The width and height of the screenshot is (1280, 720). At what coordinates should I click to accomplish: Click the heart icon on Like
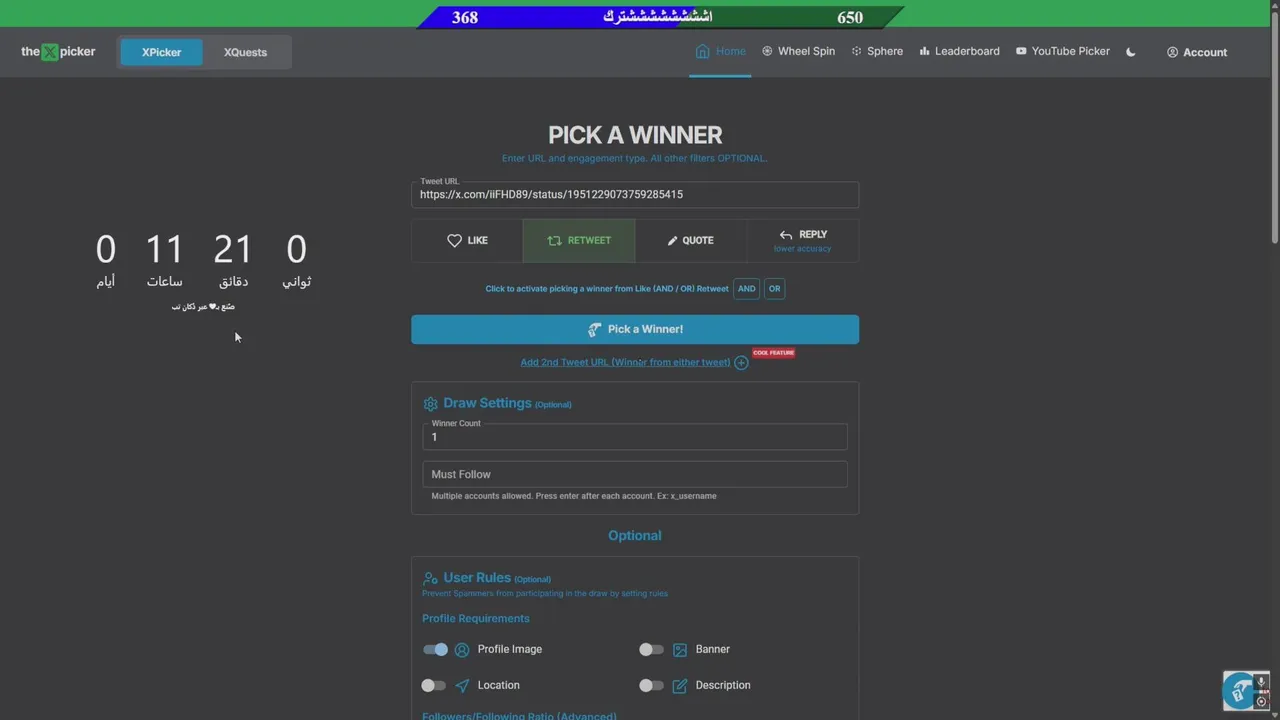(454, 240)
